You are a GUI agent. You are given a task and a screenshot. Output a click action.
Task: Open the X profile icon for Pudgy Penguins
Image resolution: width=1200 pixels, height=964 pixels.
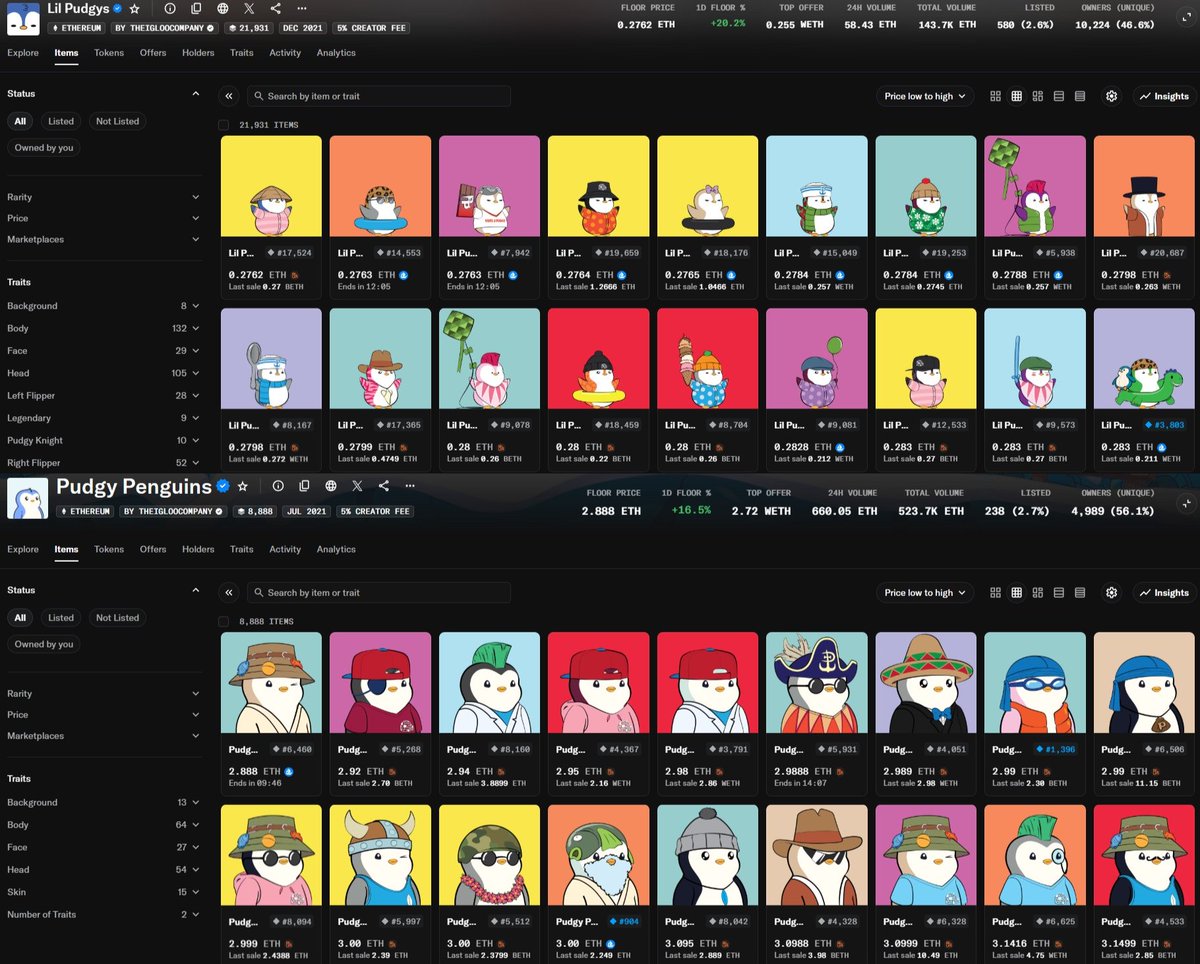click(x=357, y=486)
